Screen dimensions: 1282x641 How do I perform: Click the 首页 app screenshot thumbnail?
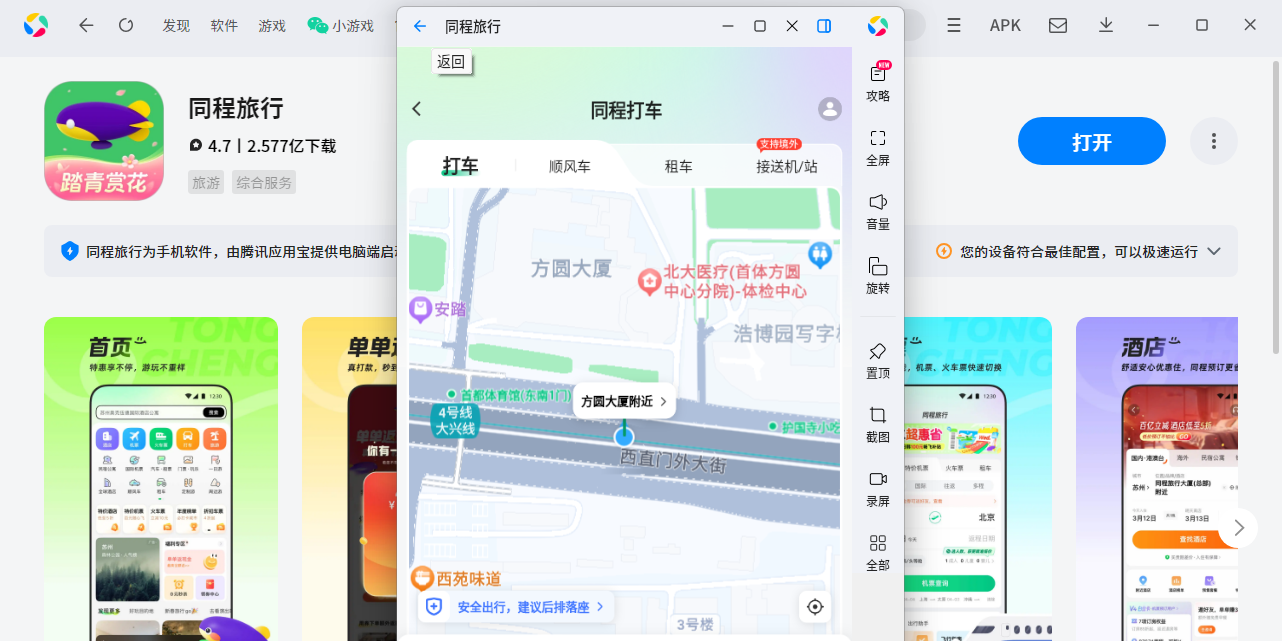click(x=160, y=478)
